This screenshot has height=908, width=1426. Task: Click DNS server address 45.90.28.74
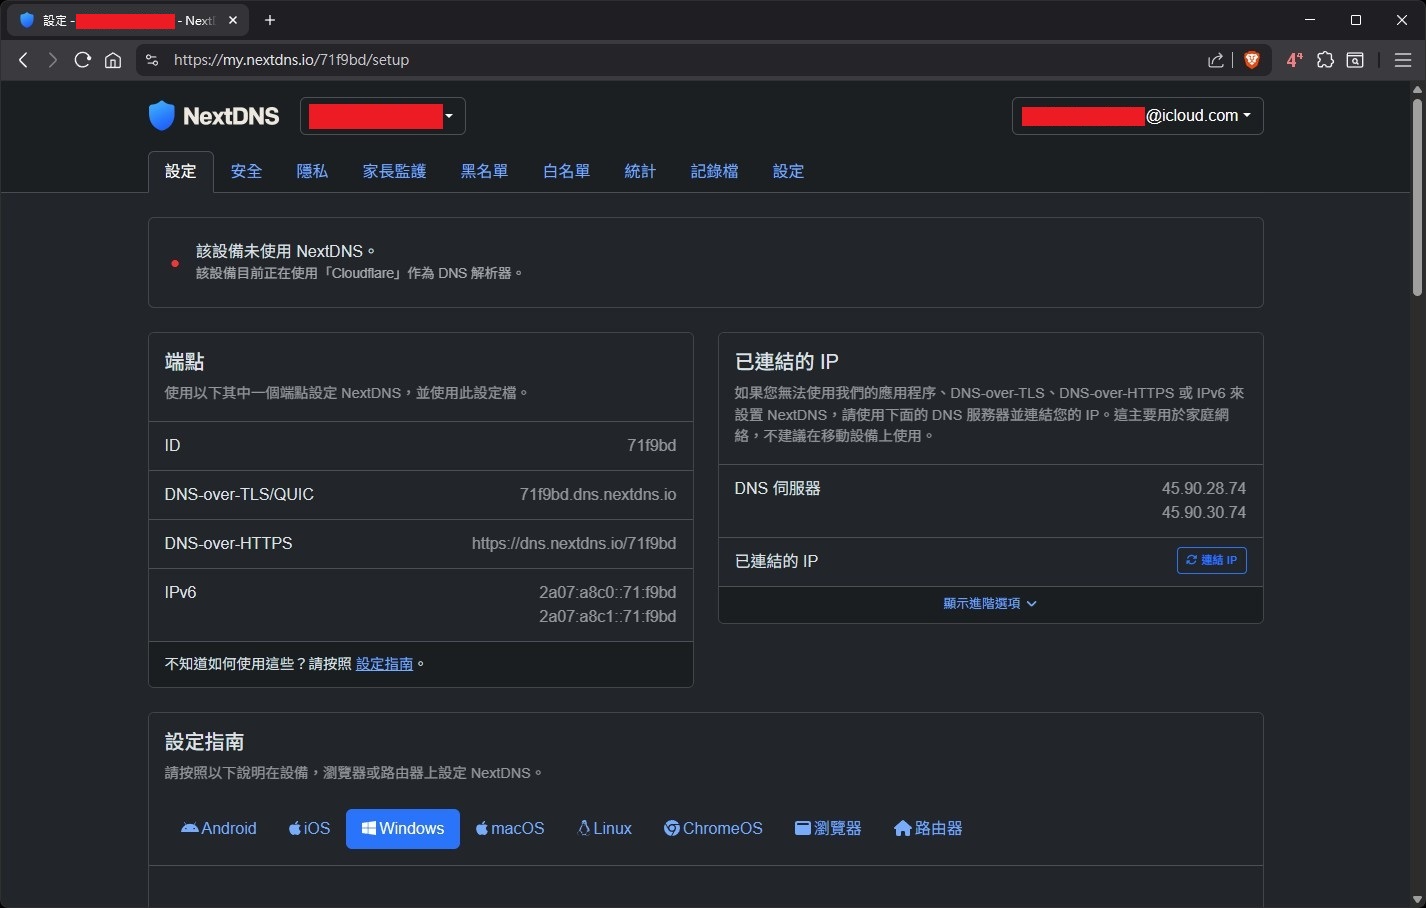tap(1203, 488)
